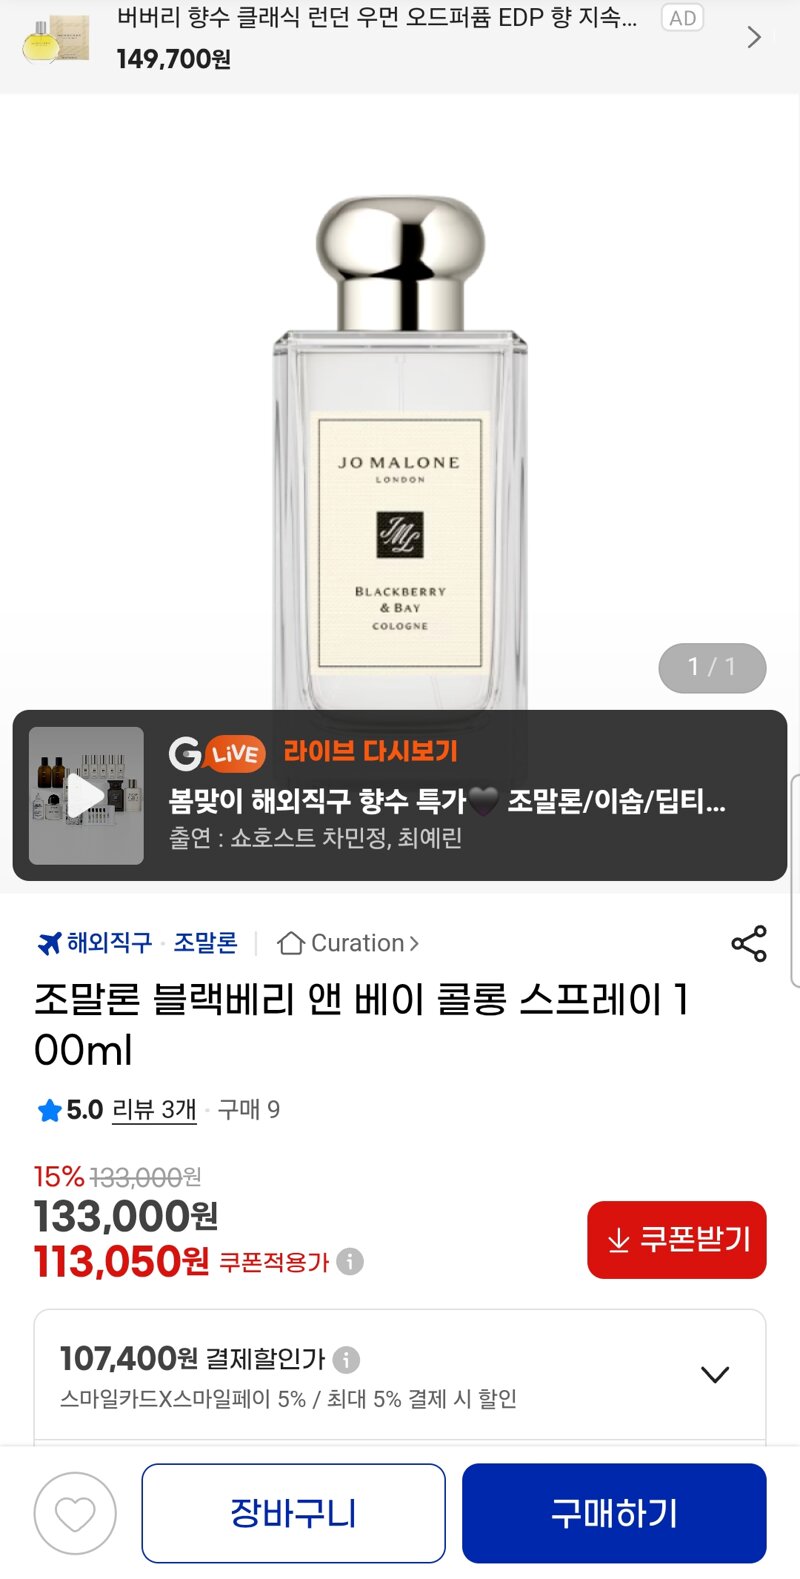This screenshot has width=800, height=1579.
Task: Open info icon next to 쿠폰적용가
Action: pos(350,1262)
